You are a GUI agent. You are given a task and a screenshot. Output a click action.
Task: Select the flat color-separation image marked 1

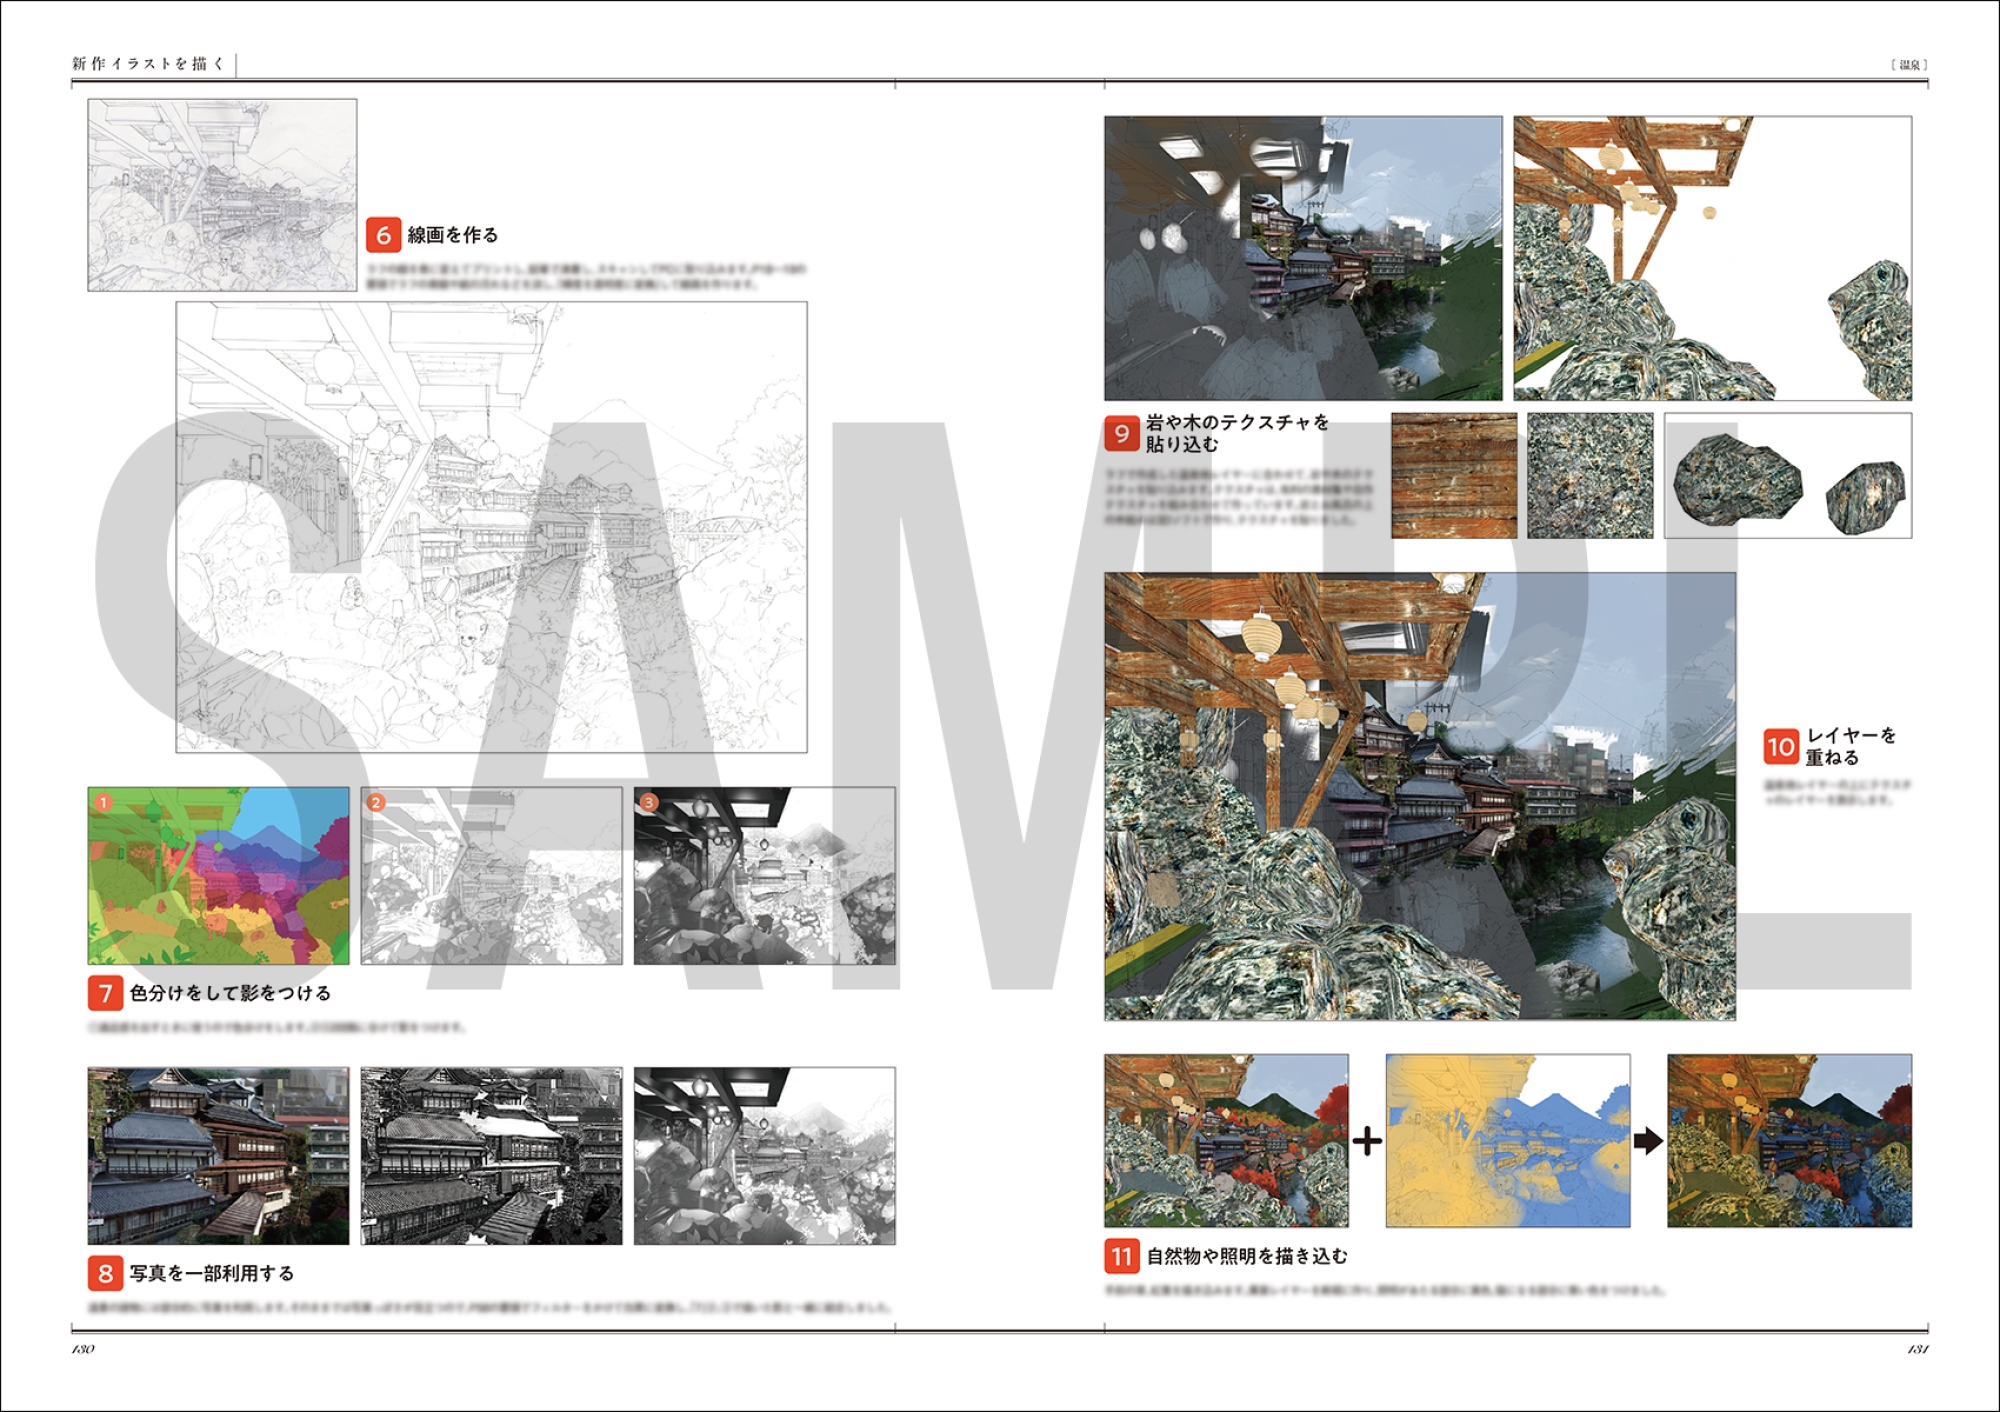click(218, 876)
